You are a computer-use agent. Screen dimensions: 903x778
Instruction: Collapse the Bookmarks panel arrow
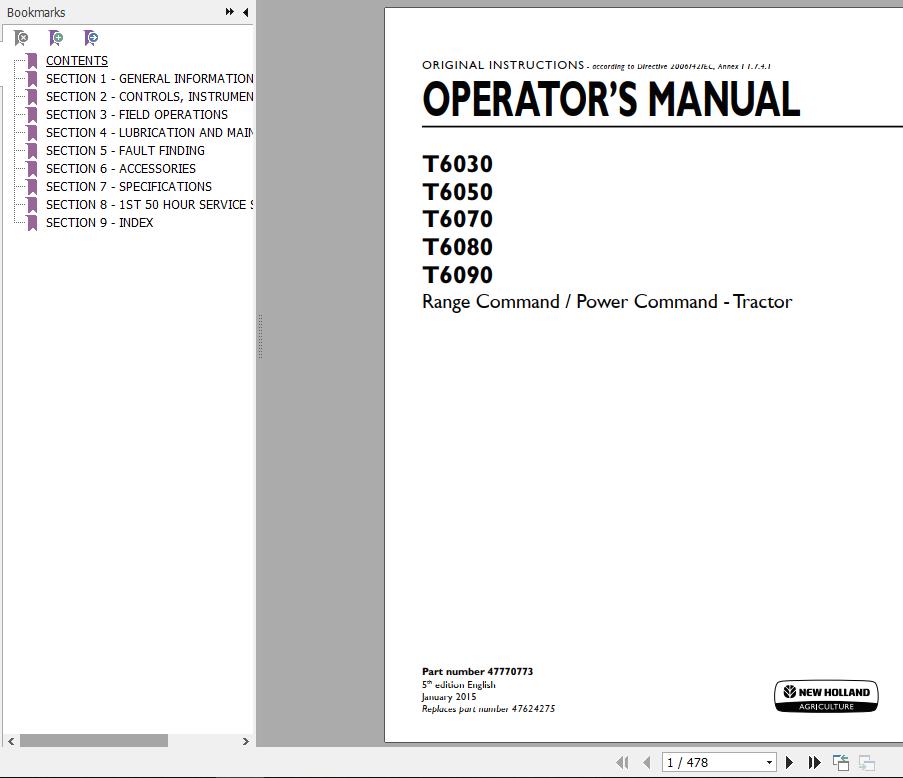click(x=245, y=12)
